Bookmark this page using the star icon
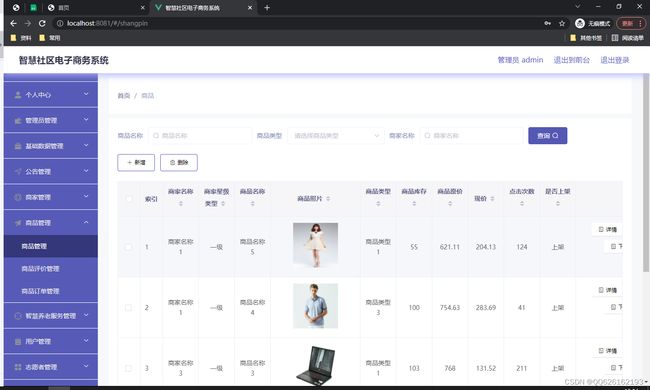Viewport: 650px width, 390px height. coord(562,24)
